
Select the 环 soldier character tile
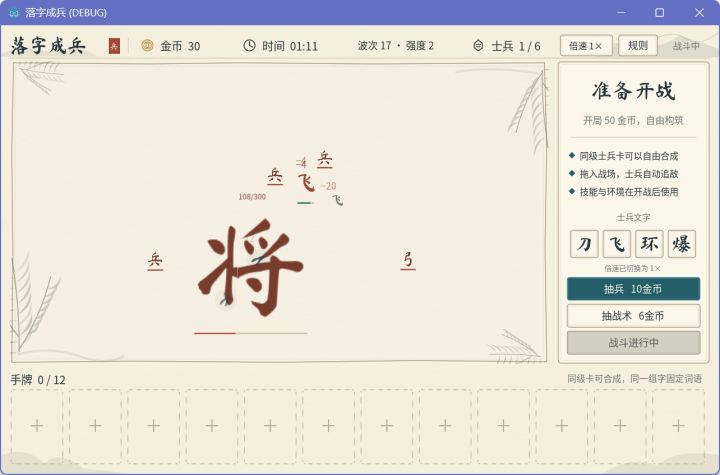(x=649, y=244)
